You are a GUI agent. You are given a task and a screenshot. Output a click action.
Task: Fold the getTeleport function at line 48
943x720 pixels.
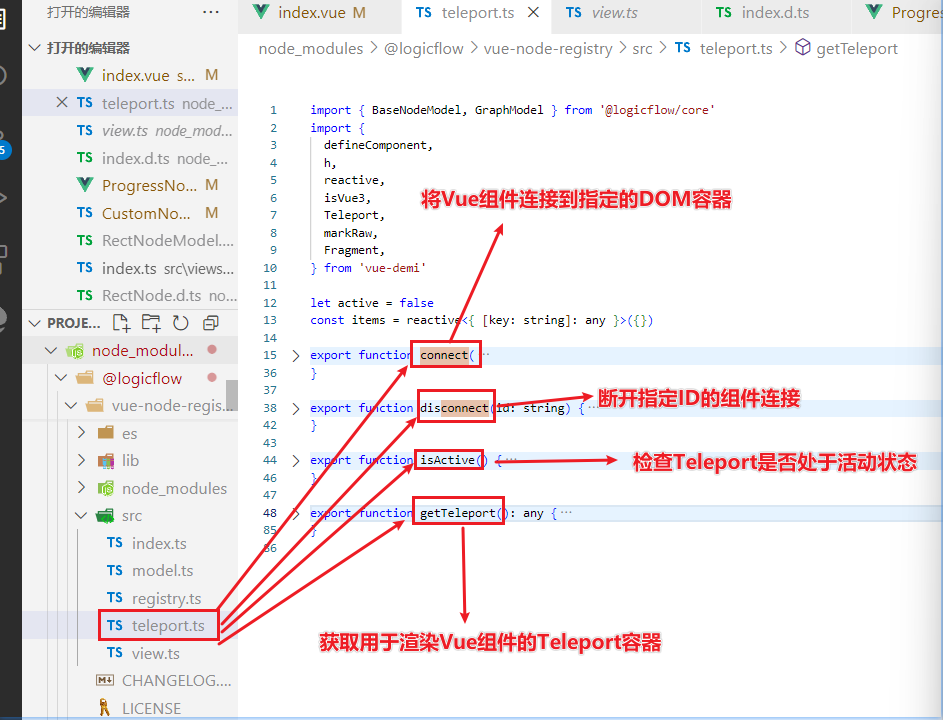296,512
